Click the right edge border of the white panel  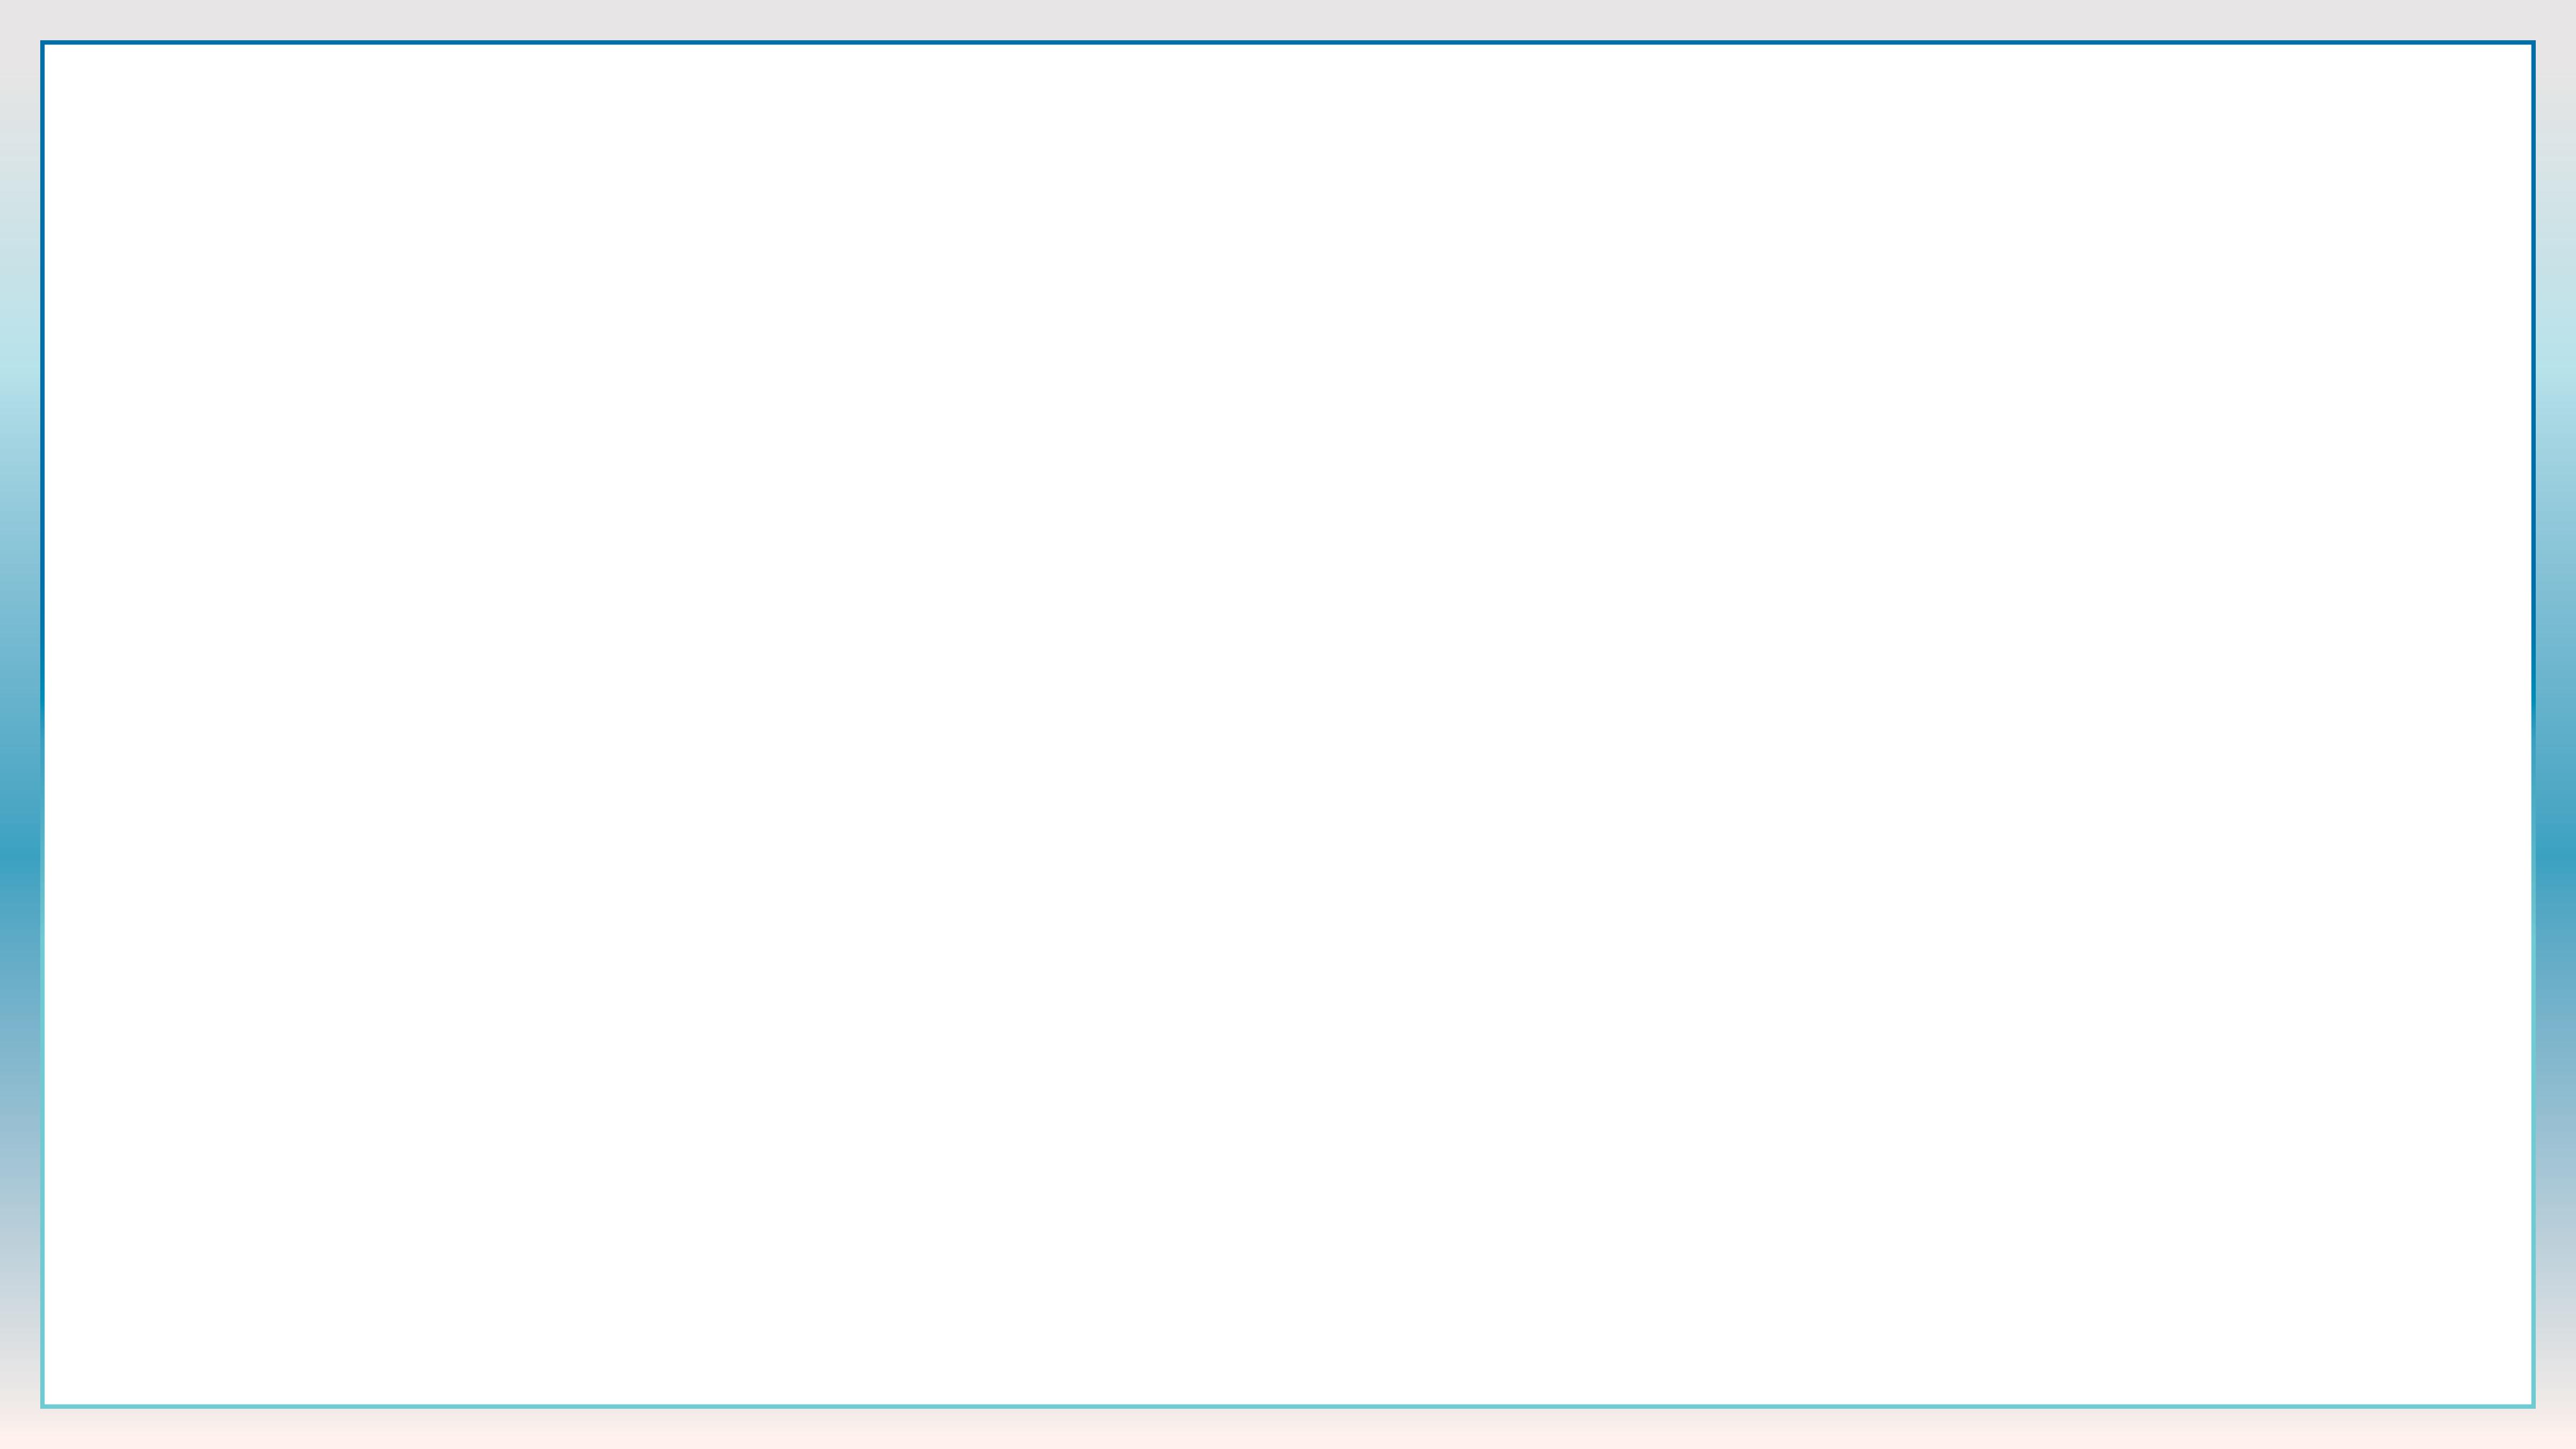pyautogui.click(x=2534, y=724)
